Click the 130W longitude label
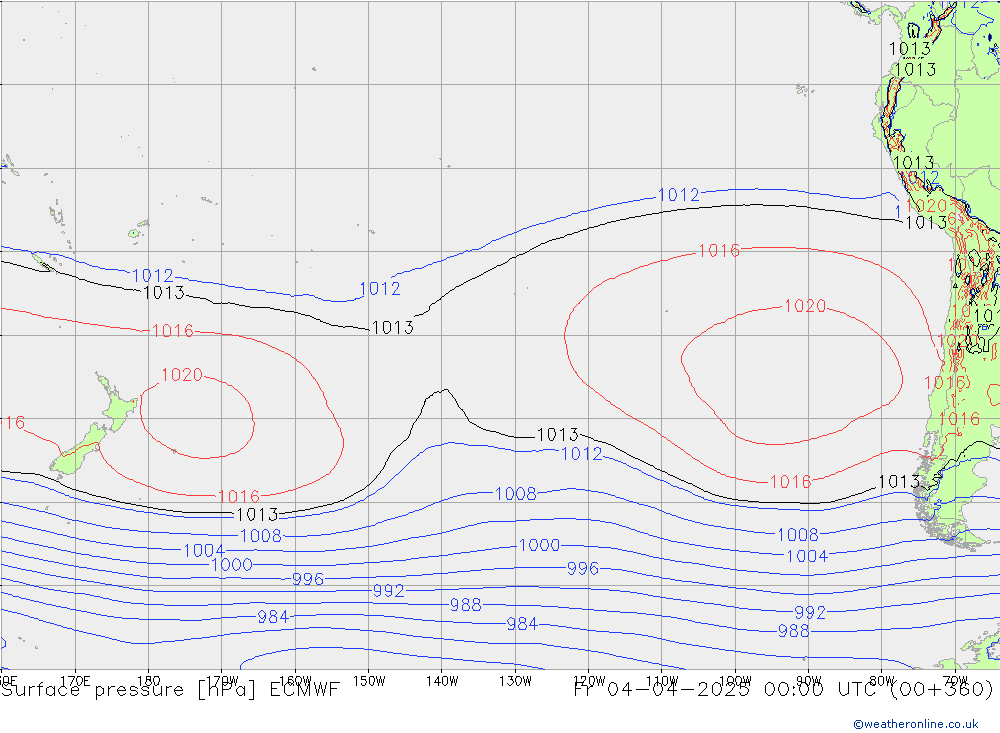 point(515,681)
